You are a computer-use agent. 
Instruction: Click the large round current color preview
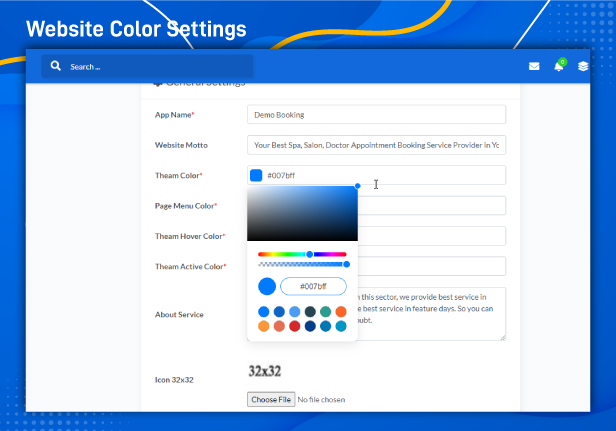tap(267, 287)
